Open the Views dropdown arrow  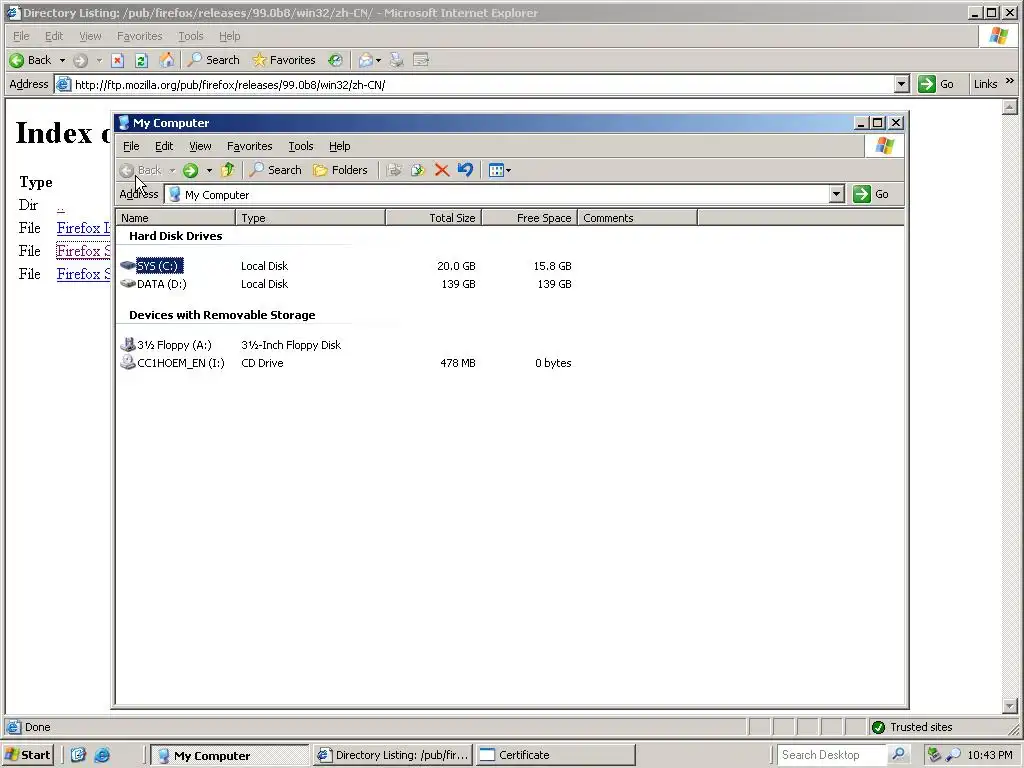[509, 171]
